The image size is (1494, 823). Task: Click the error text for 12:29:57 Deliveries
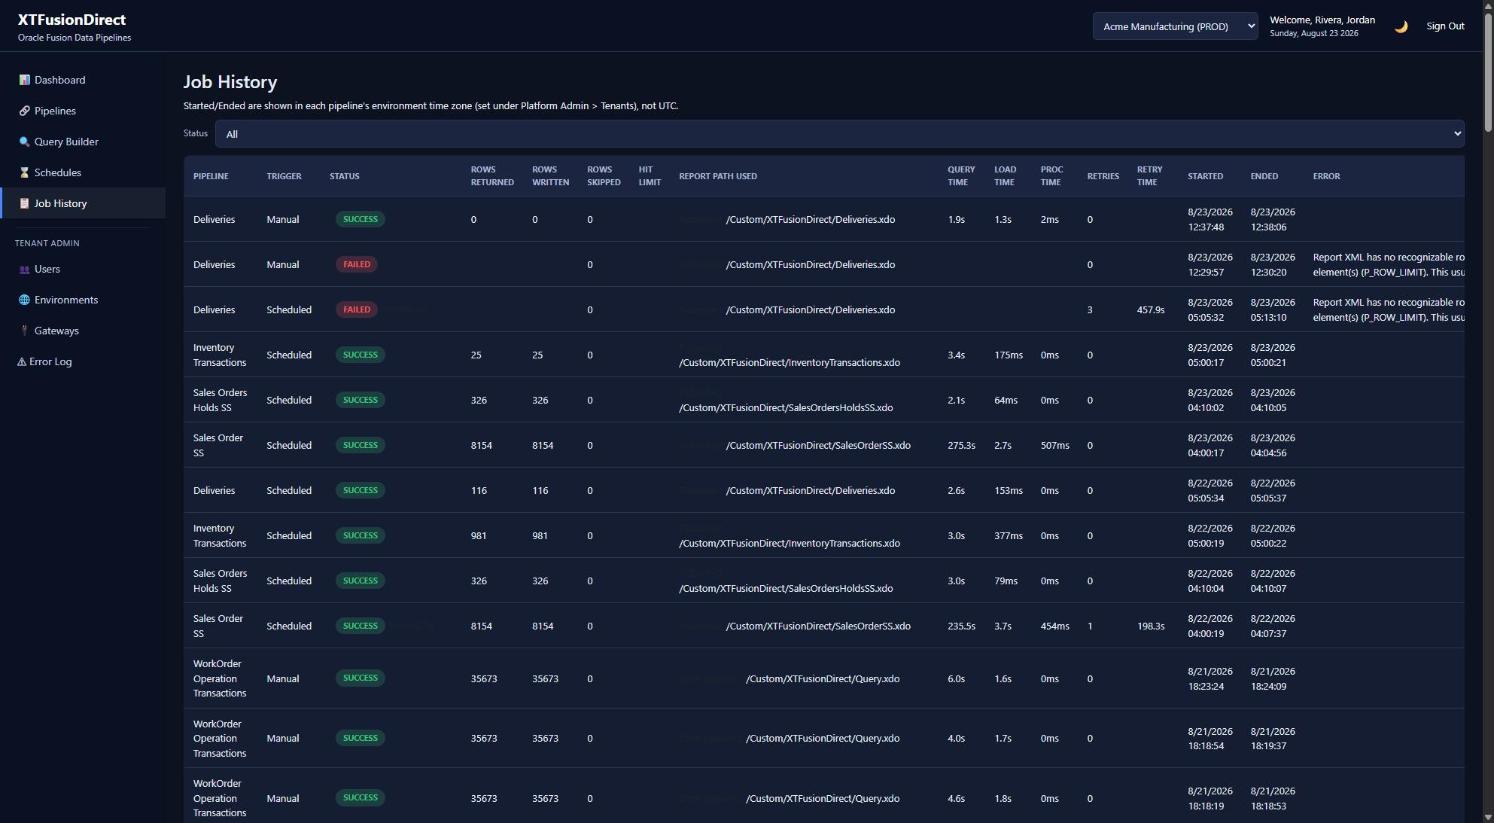(x=1388, y=264)
